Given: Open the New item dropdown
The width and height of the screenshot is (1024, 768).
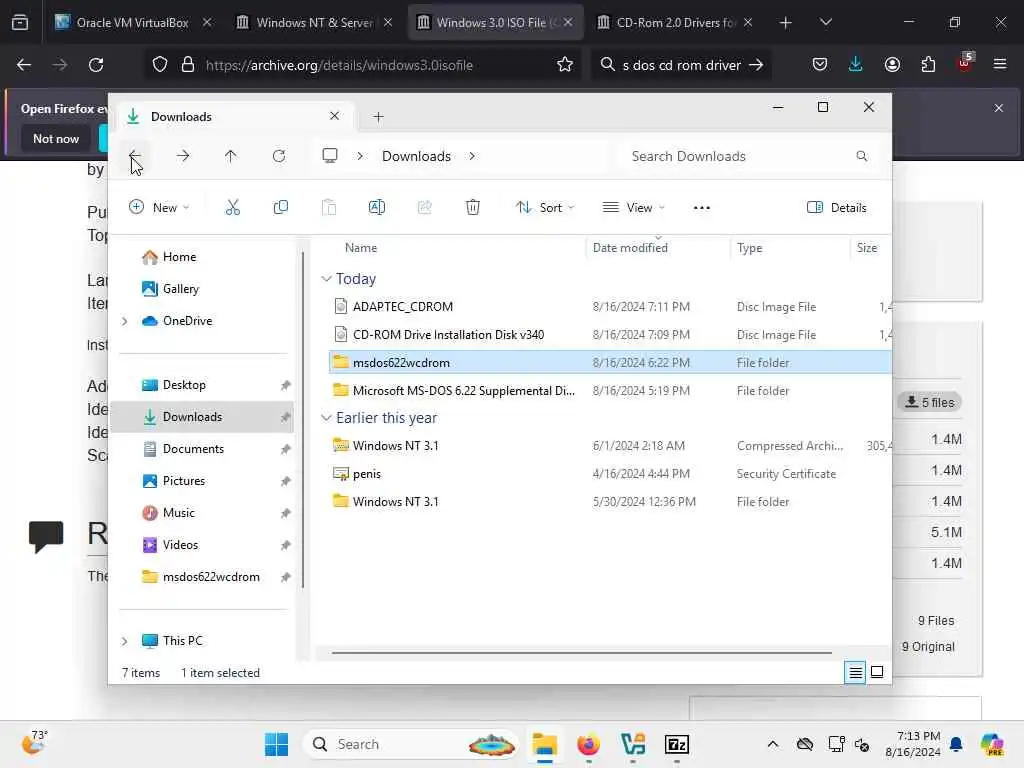Looking at the screenshot, I should tap(159, 208).
